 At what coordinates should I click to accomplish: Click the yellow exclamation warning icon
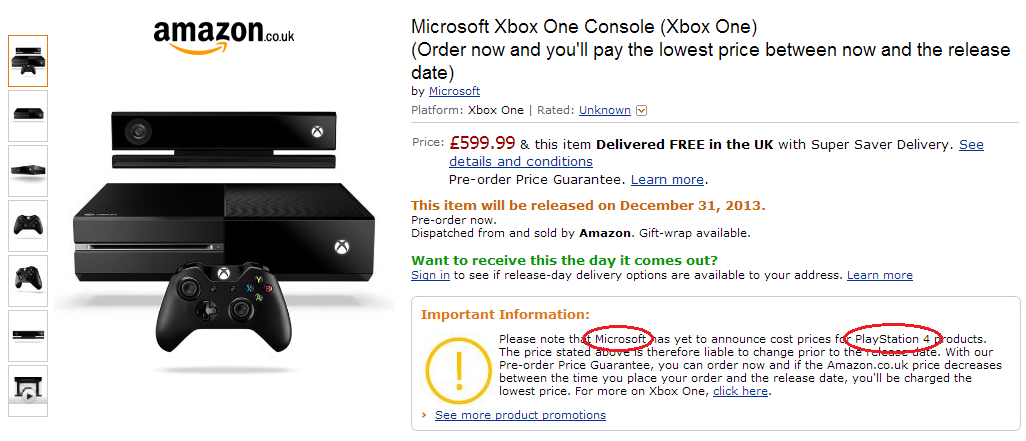point(459,371)
